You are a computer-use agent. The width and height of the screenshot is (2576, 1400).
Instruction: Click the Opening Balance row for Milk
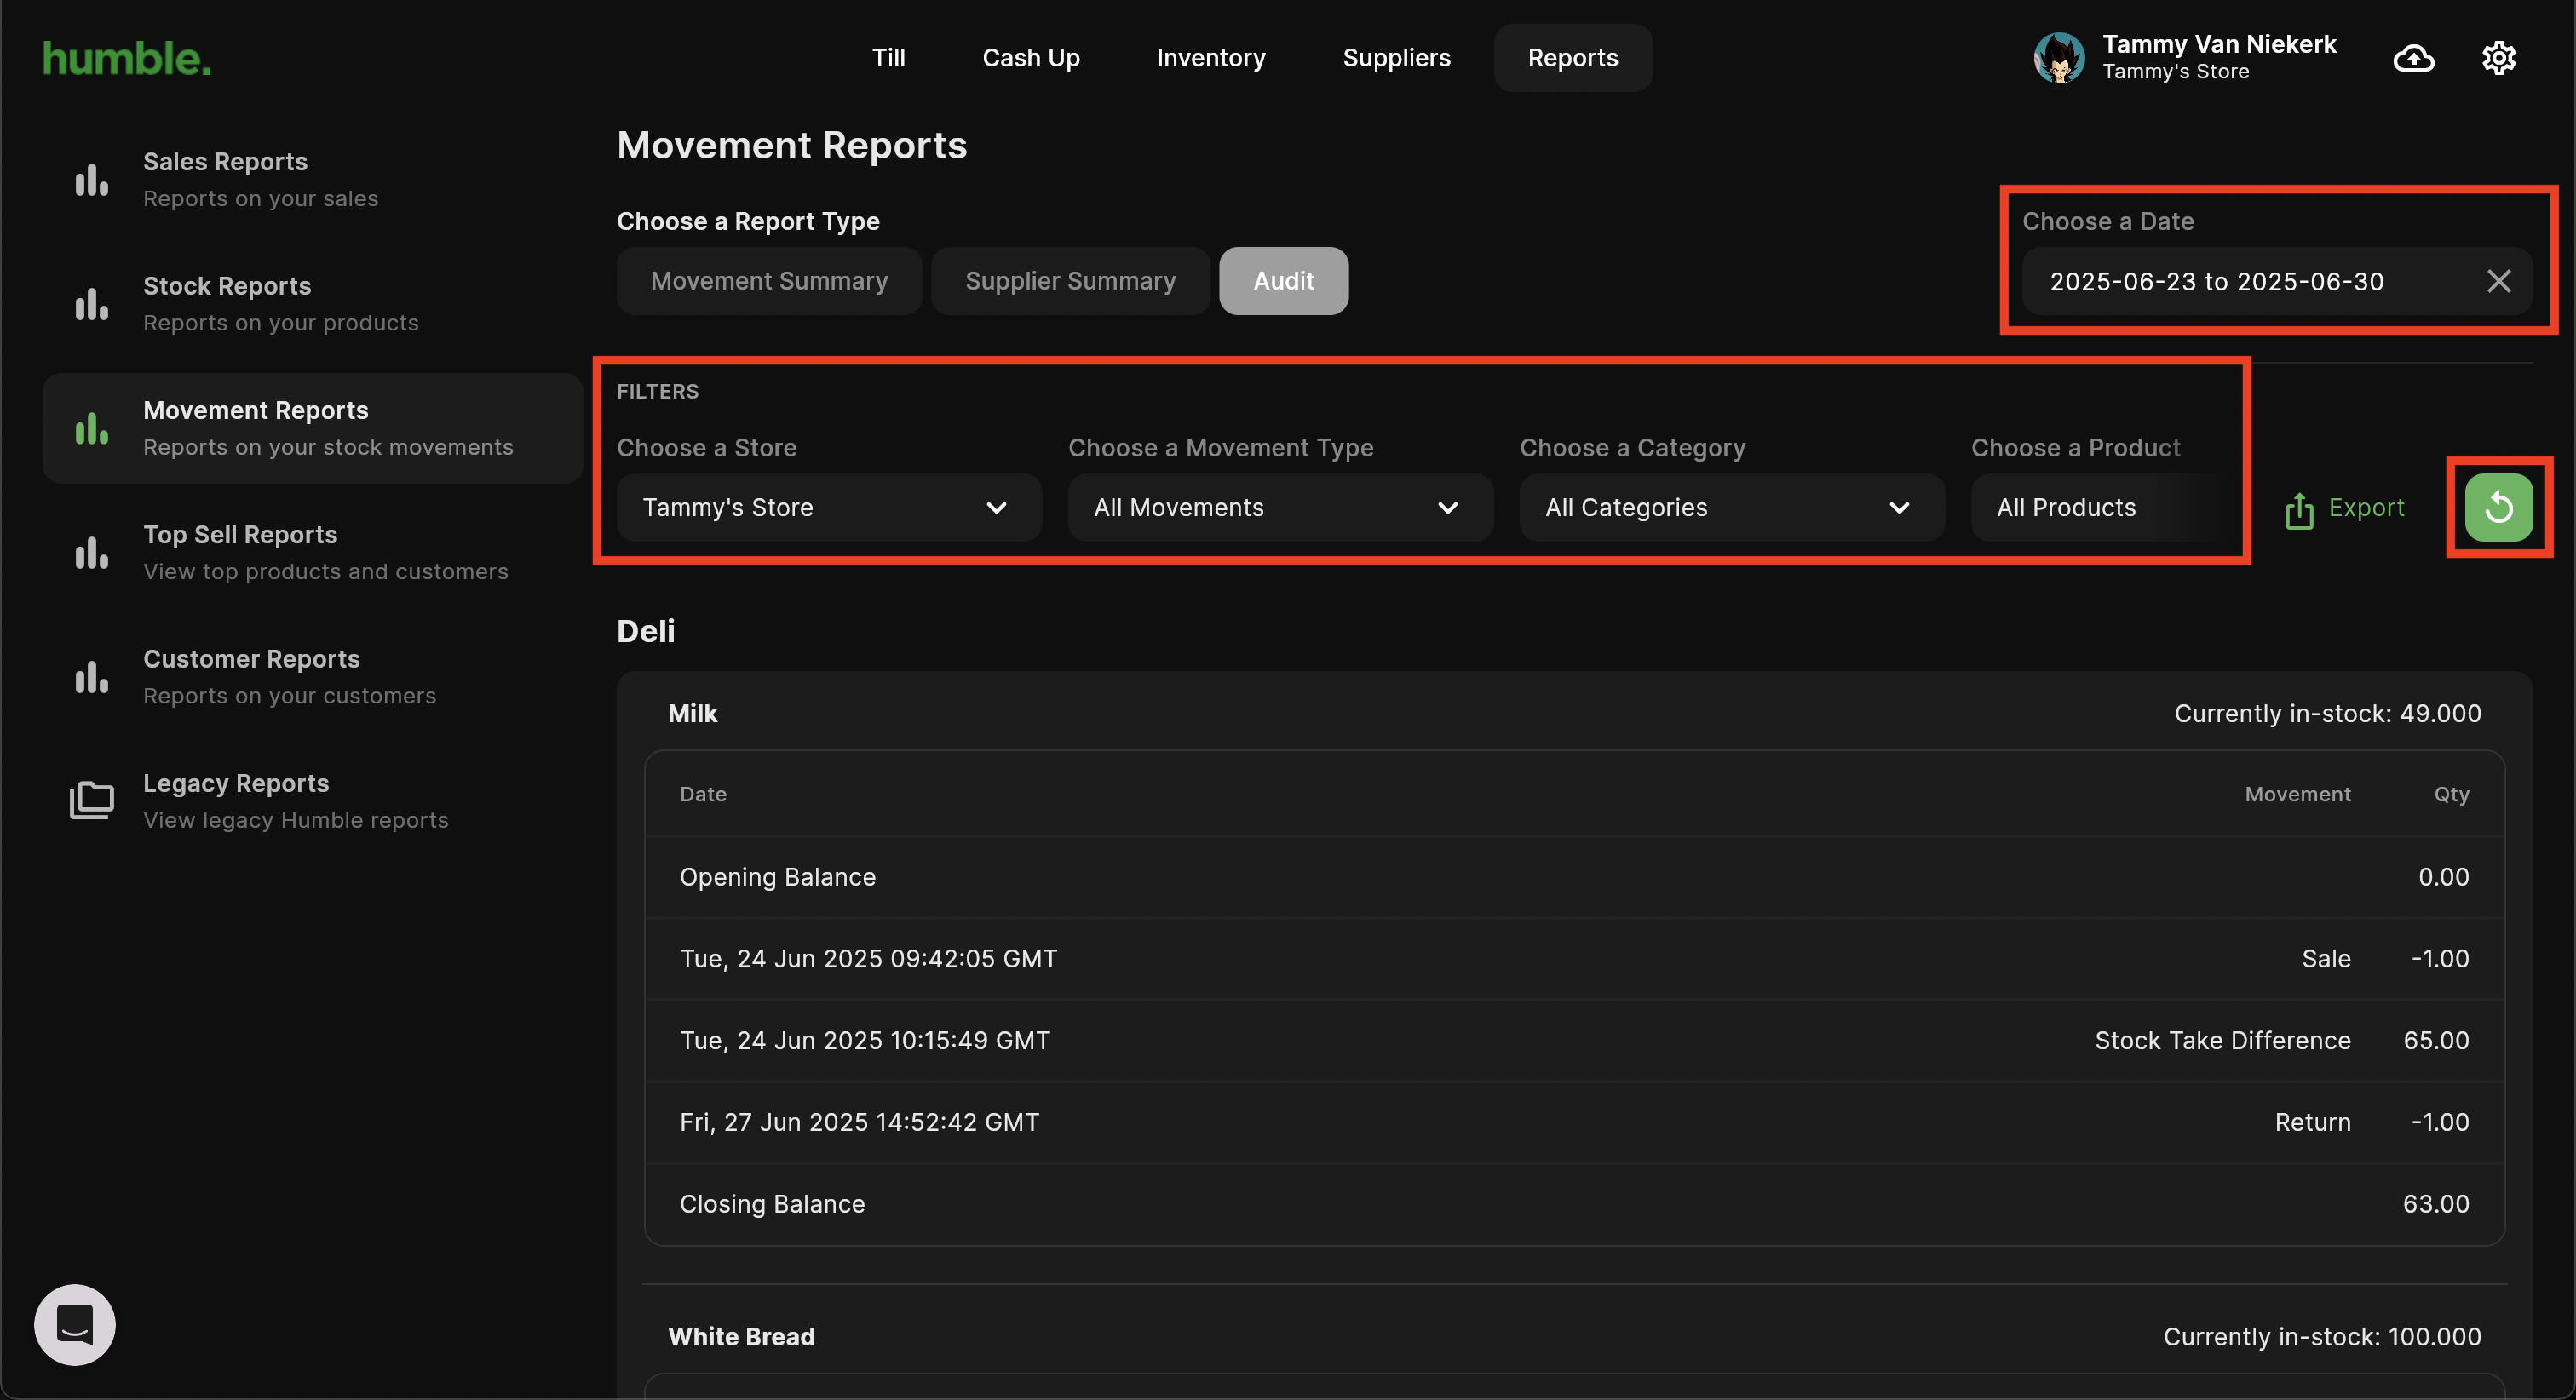(1574, 877)
